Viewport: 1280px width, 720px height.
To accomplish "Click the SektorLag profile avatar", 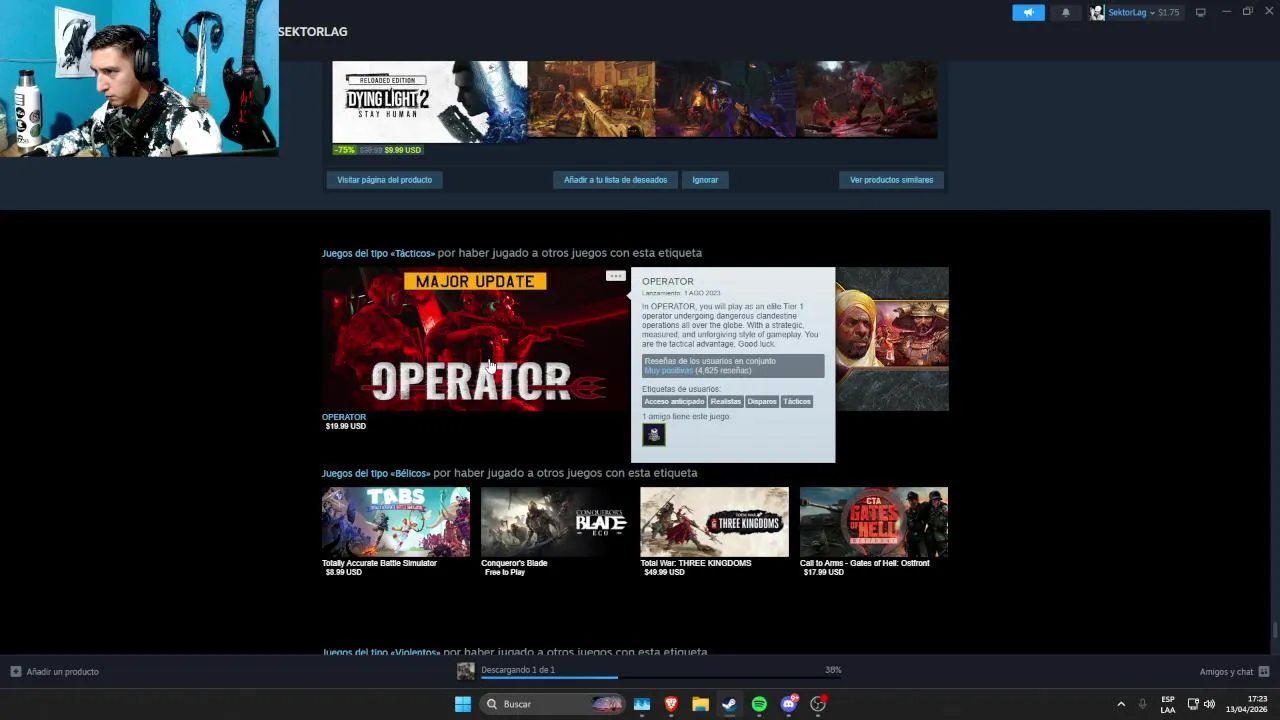I will 1097,12.
